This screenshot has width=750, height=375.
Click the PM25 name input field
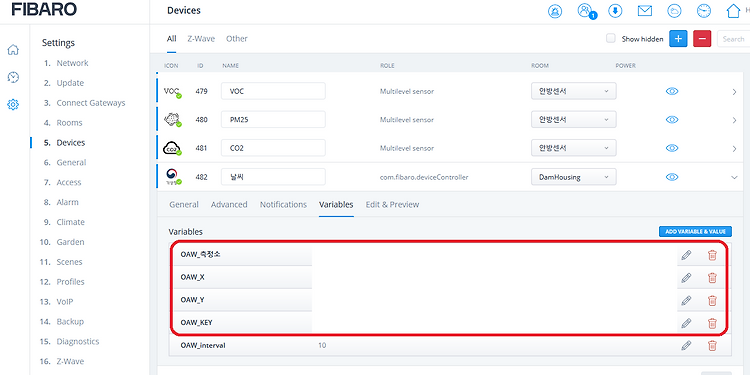[x=273, y=120]
